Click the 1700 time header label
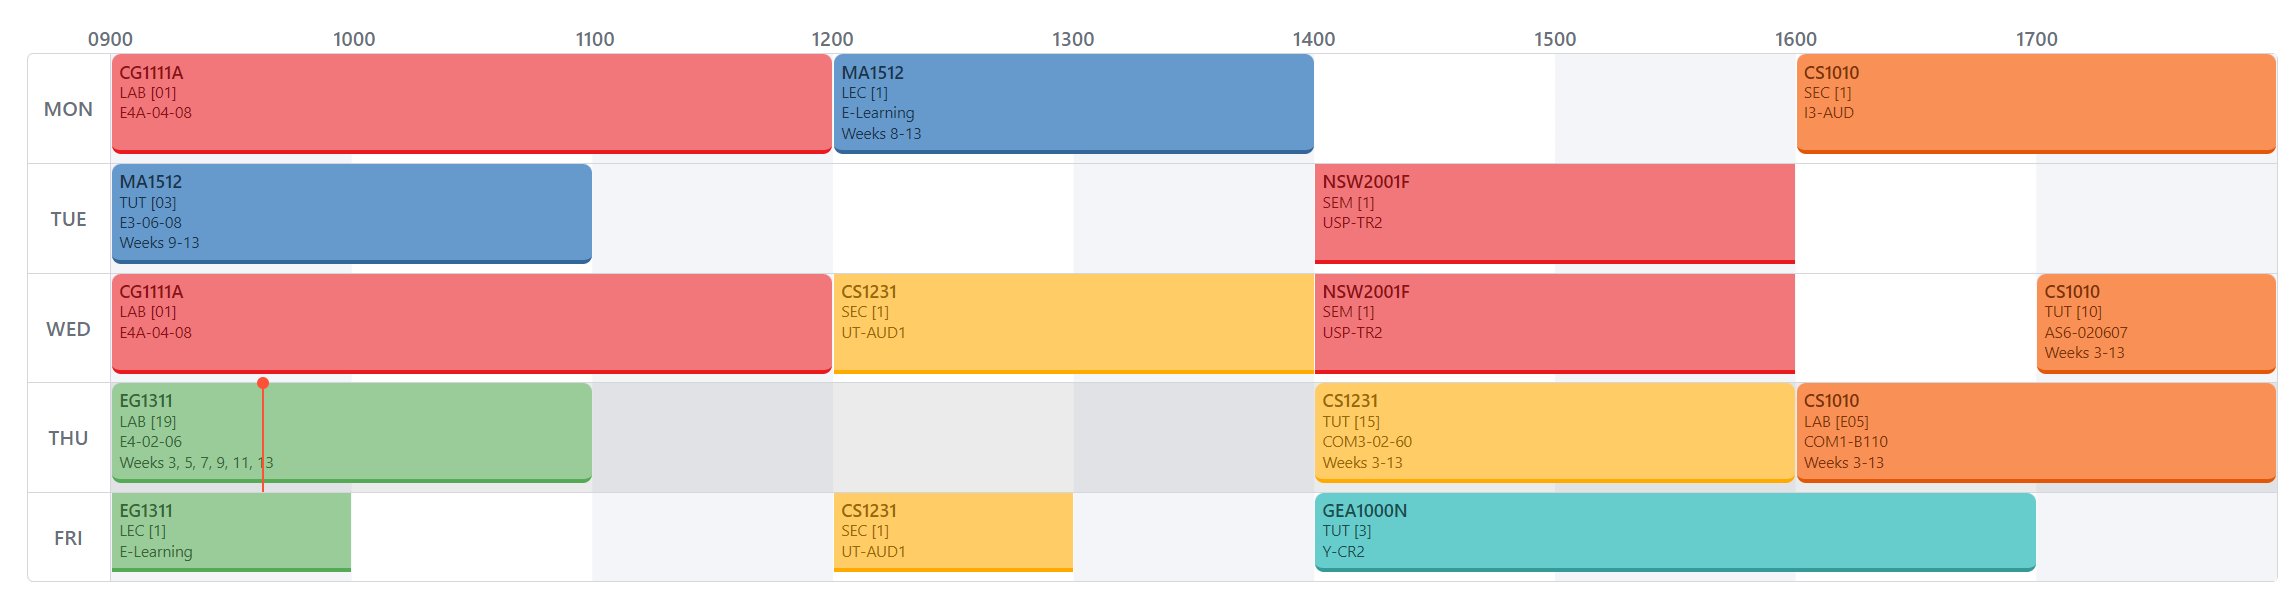 click(x=2036, y=39)
